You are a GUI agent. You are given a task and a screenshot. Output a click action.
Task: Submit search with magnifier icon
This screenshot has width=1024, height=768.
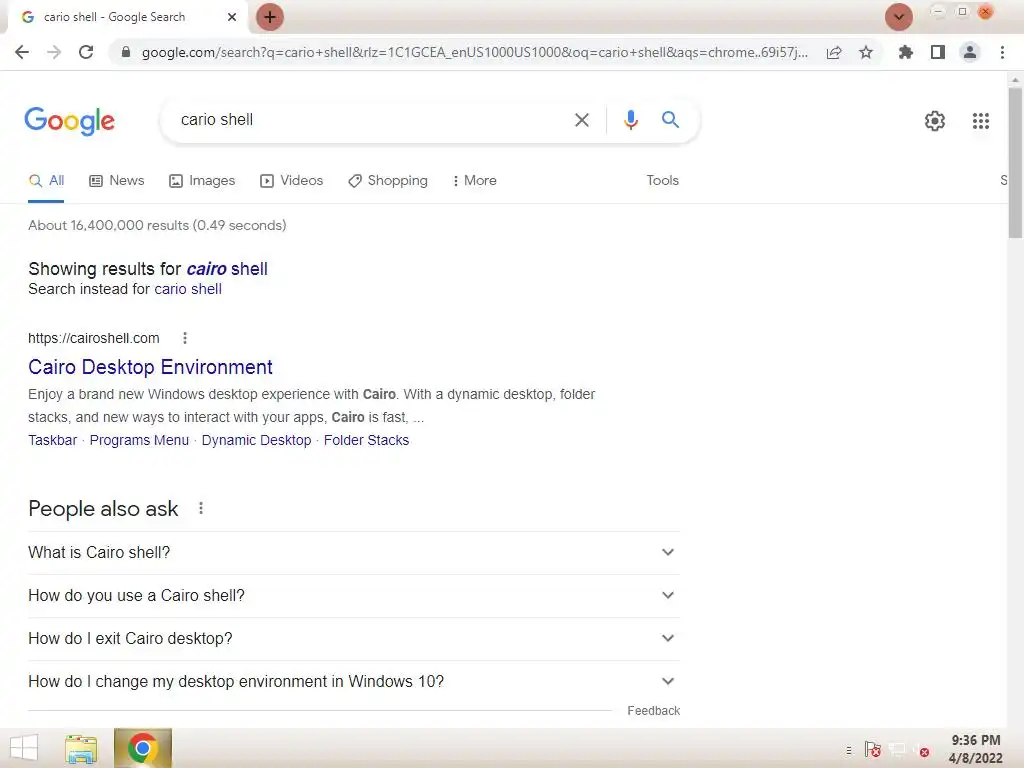tap(670, 120)
